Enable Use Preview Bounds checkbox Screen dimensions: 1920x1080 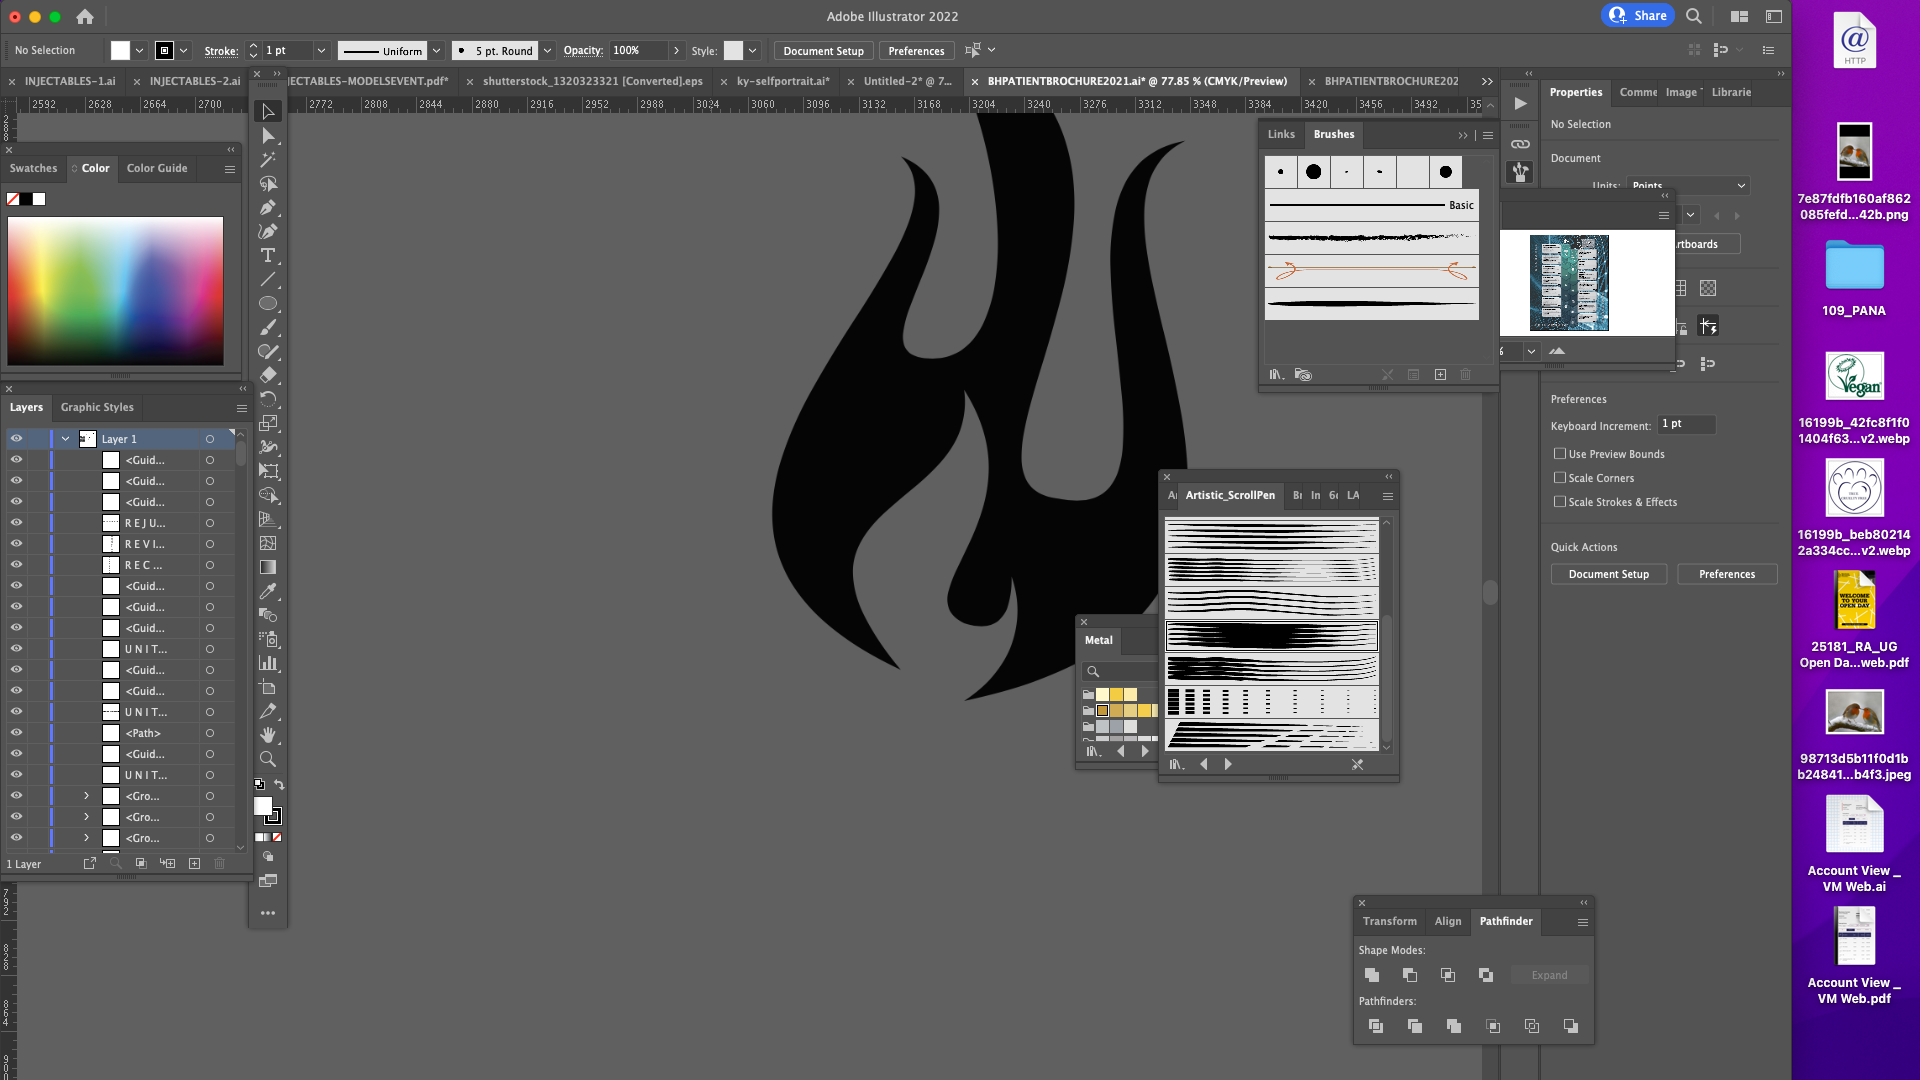click(1560, 453)
